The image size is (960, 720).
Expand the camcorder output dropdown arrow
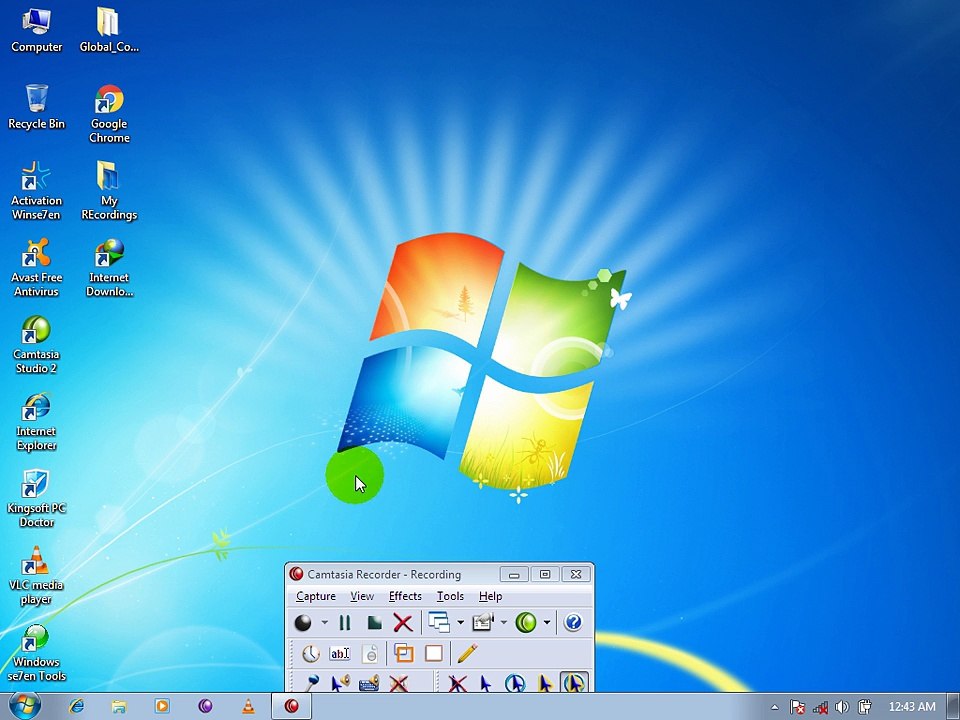[503, 623]
